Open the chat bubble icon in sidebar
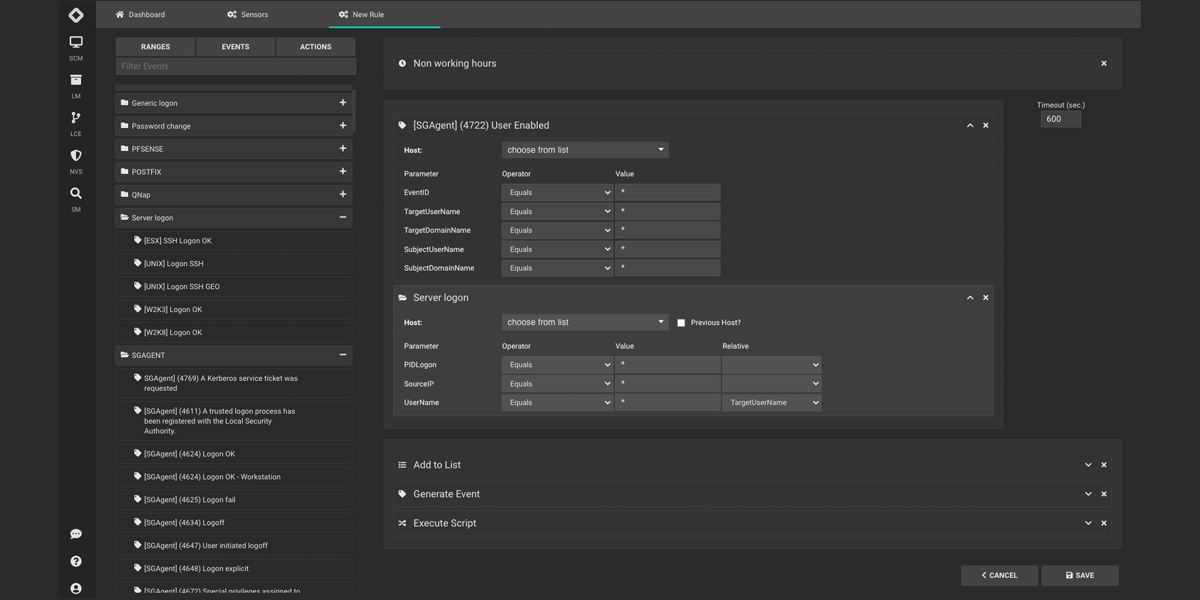1200x600 pixels. click(x=76, y=534)
